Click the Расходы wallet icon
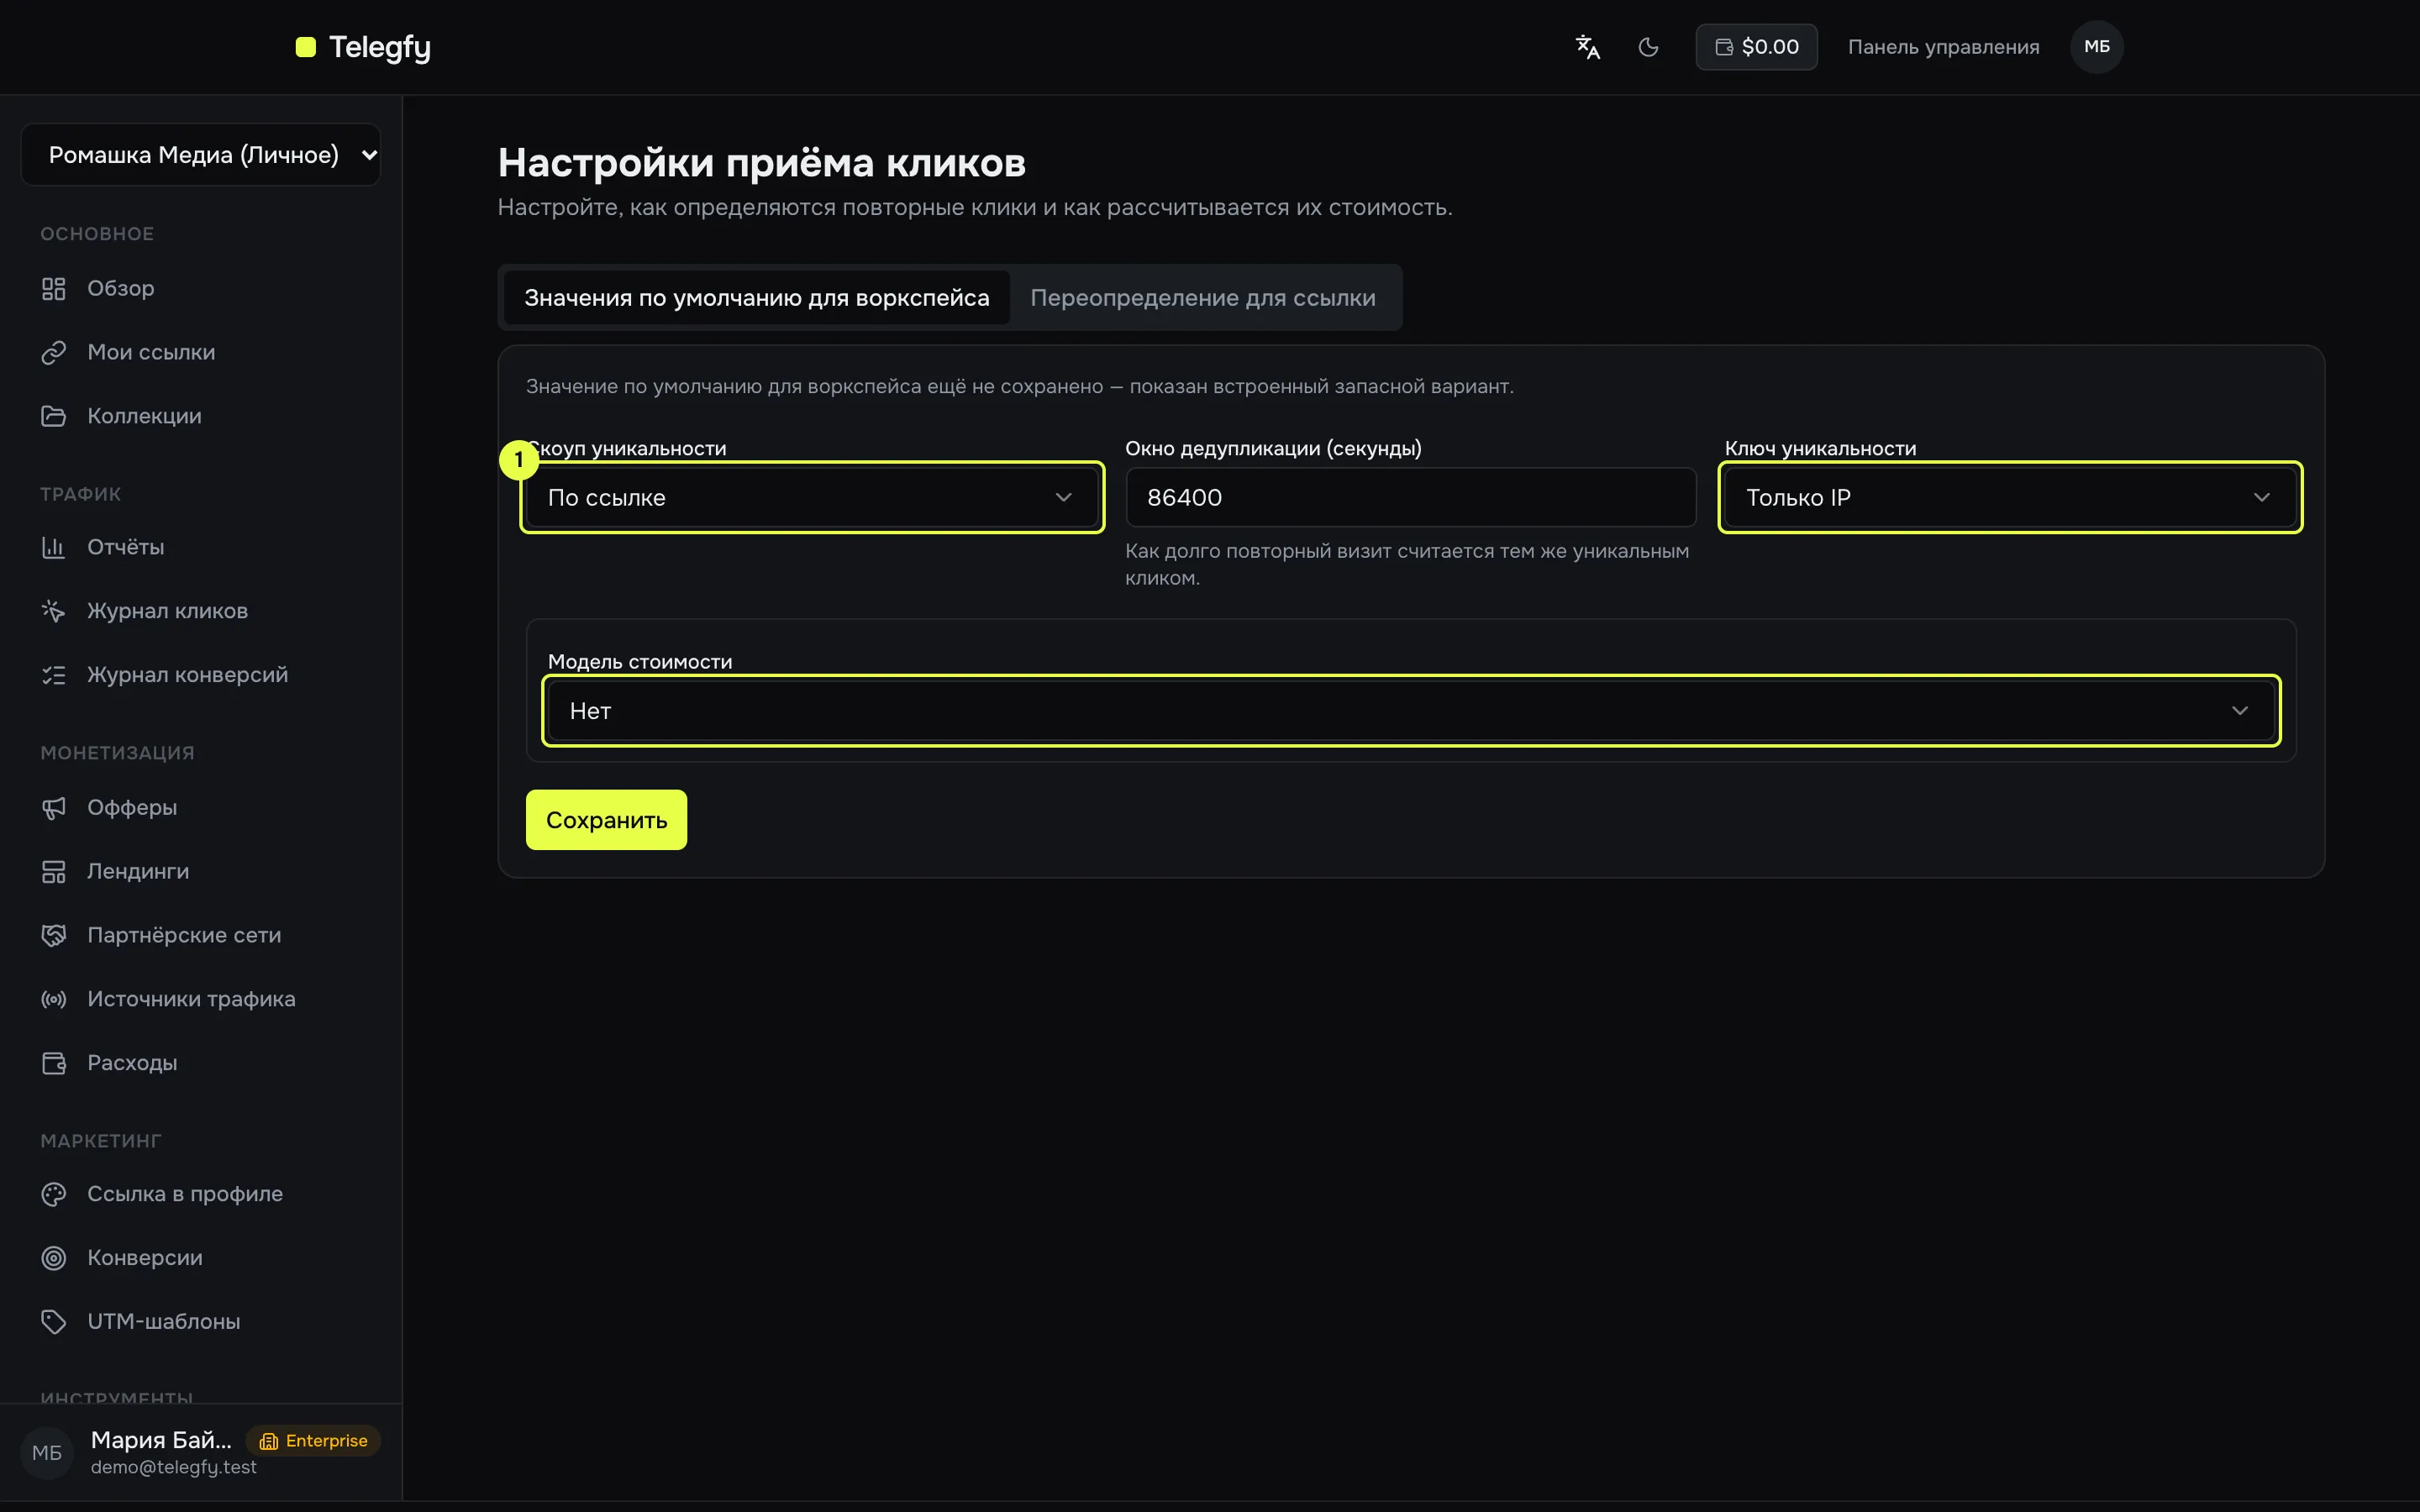 tap(53, 1063)
